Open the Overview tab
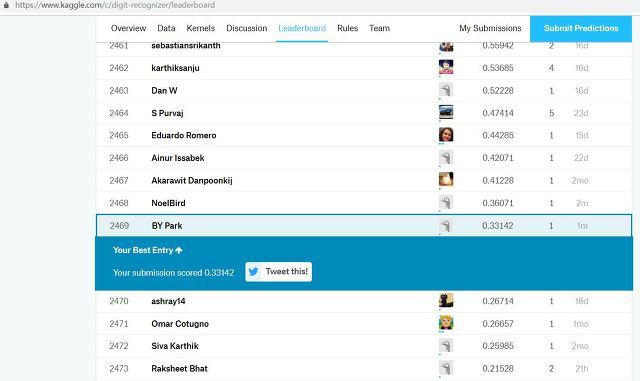640x381 pixels. [128, 28]
